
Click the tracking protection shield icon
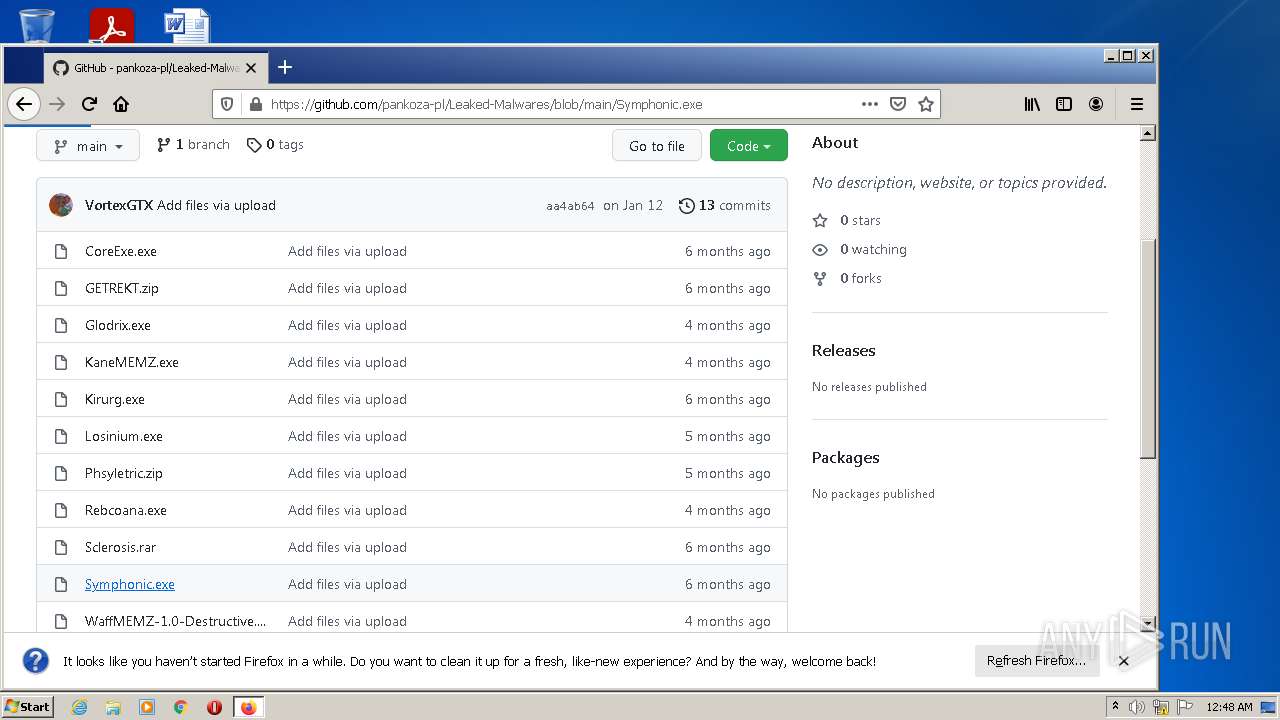tap(227, 104)
